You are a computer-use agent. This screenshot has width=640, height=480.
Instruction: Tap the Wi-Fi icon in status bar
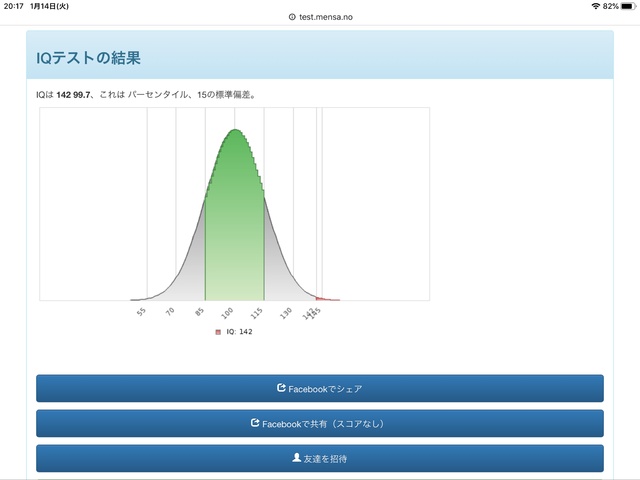click(x=595, y=6)
